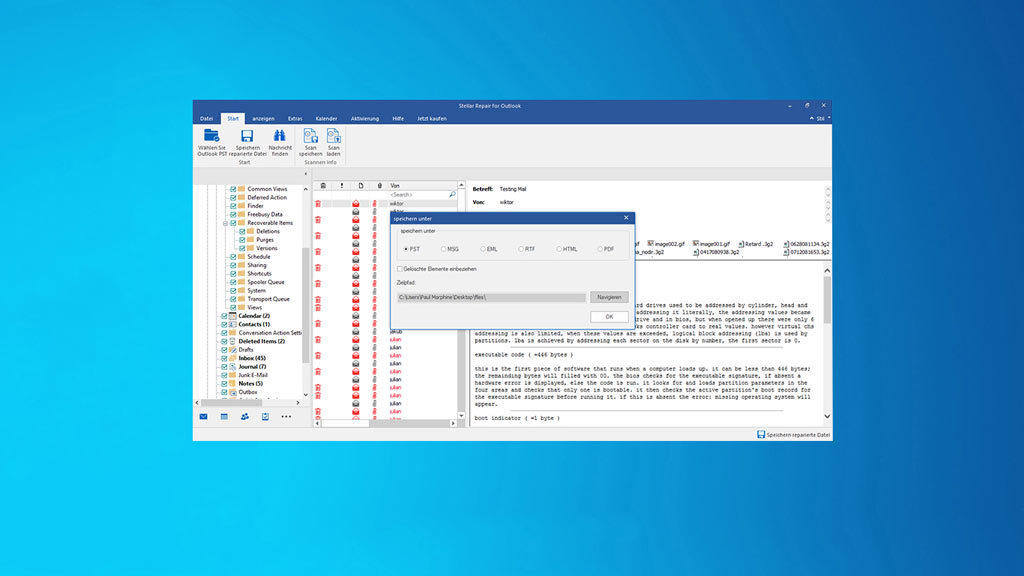Click the Deleted Items (2) bin icon

pyautogui.click(x=232, y=342)
